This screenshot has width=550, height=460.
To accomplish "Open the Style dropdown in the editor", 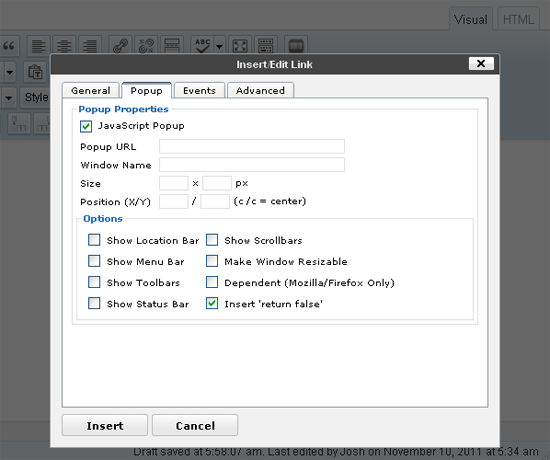I will 35,97.
